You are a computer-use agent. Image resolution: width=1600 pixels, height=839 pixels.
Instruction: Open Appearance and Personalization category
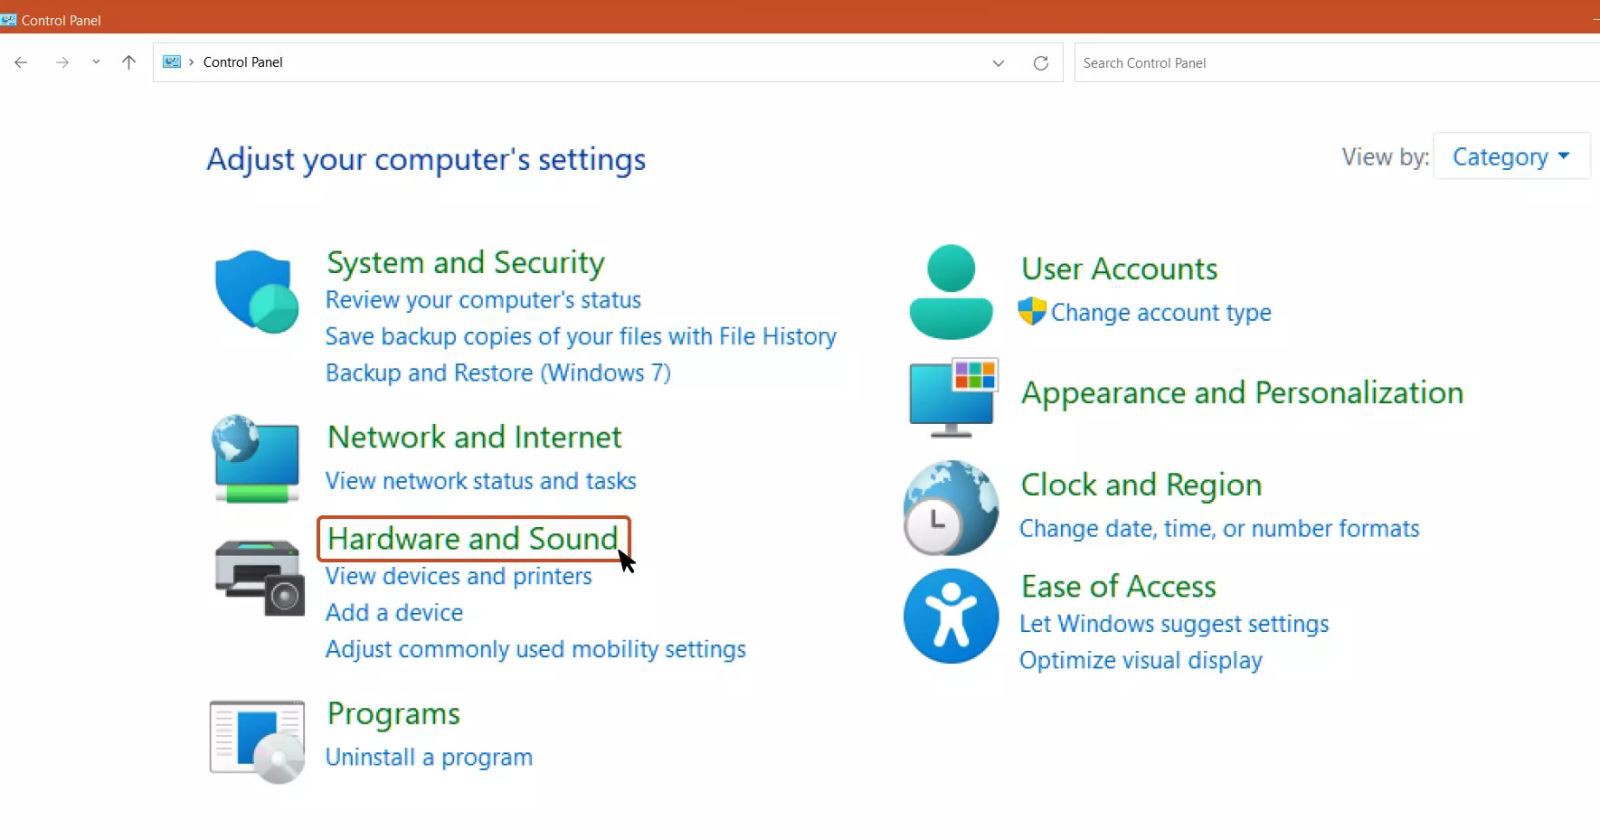click(x=1242, y=393)
